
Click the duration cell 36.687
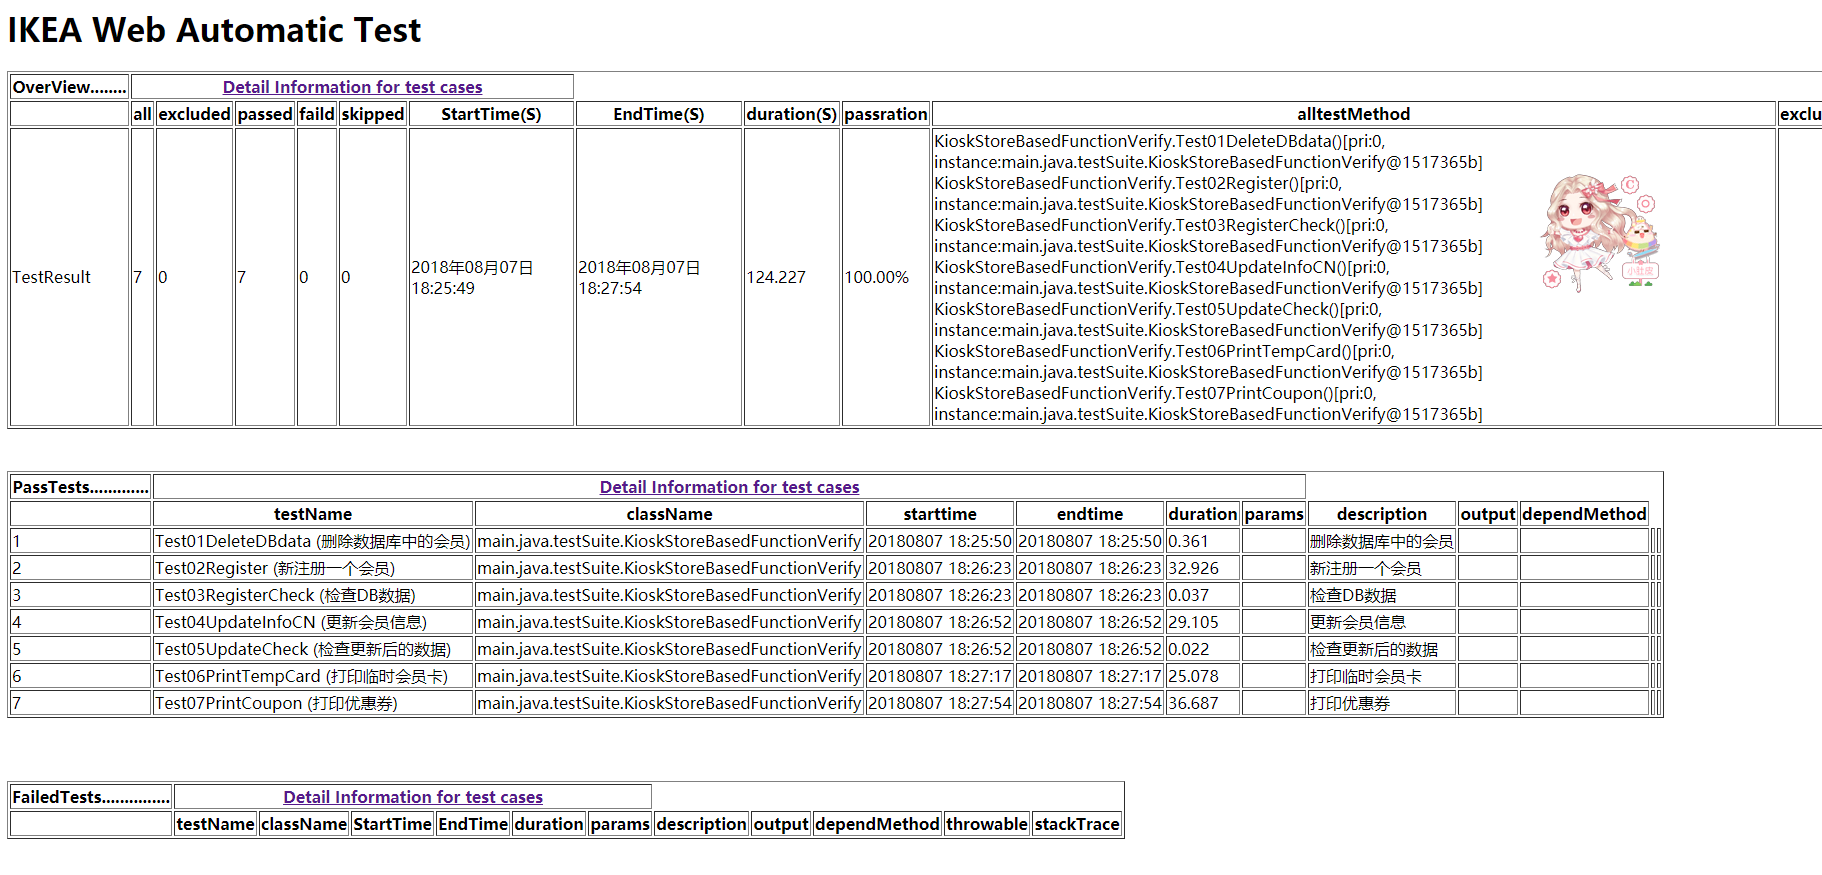pyautogui.click(x=1202, y=703)
